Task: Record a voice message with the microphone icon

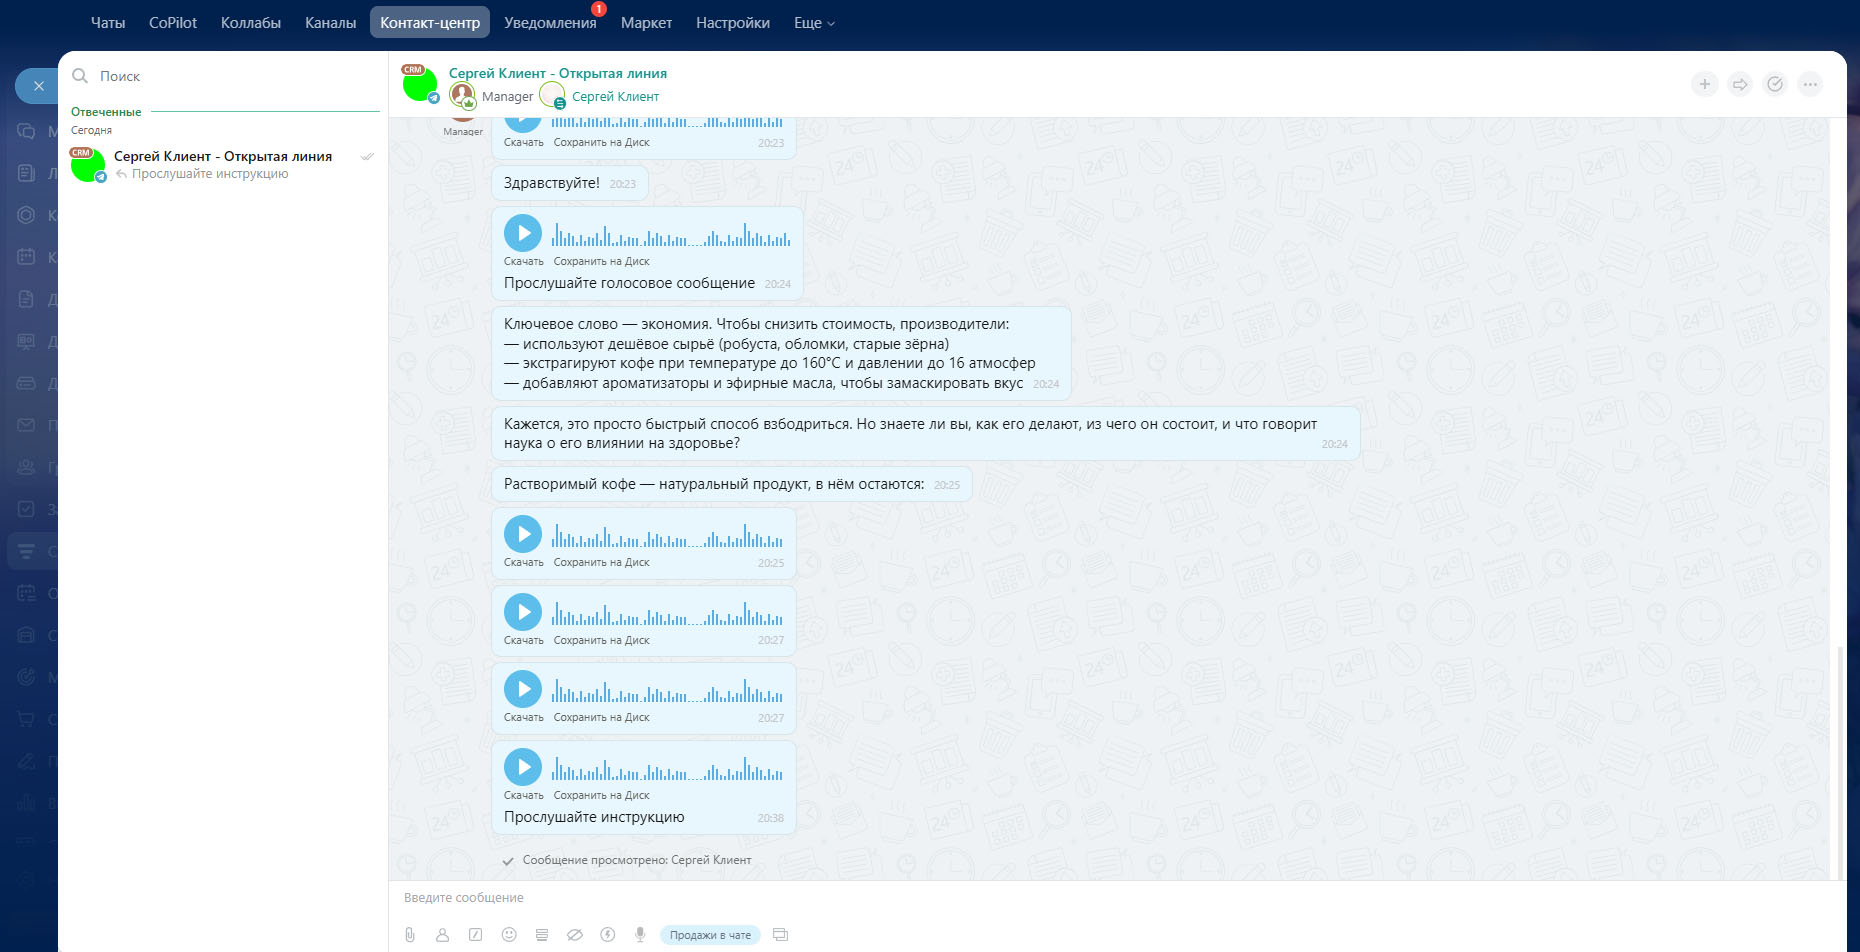Action: pyautogui.click(x=640, y=935)
